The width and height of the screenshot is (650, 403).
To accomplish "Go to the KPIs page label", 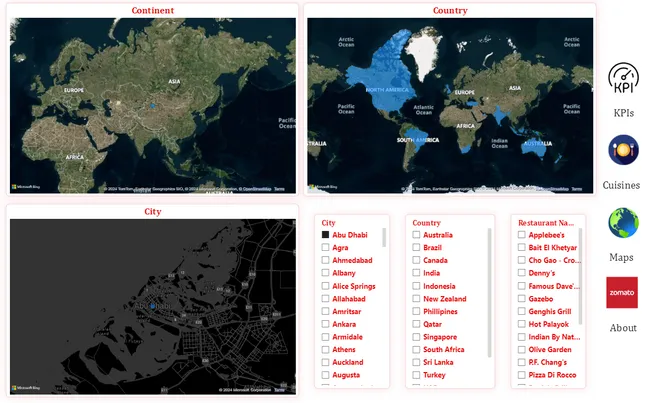I will 623,113.
